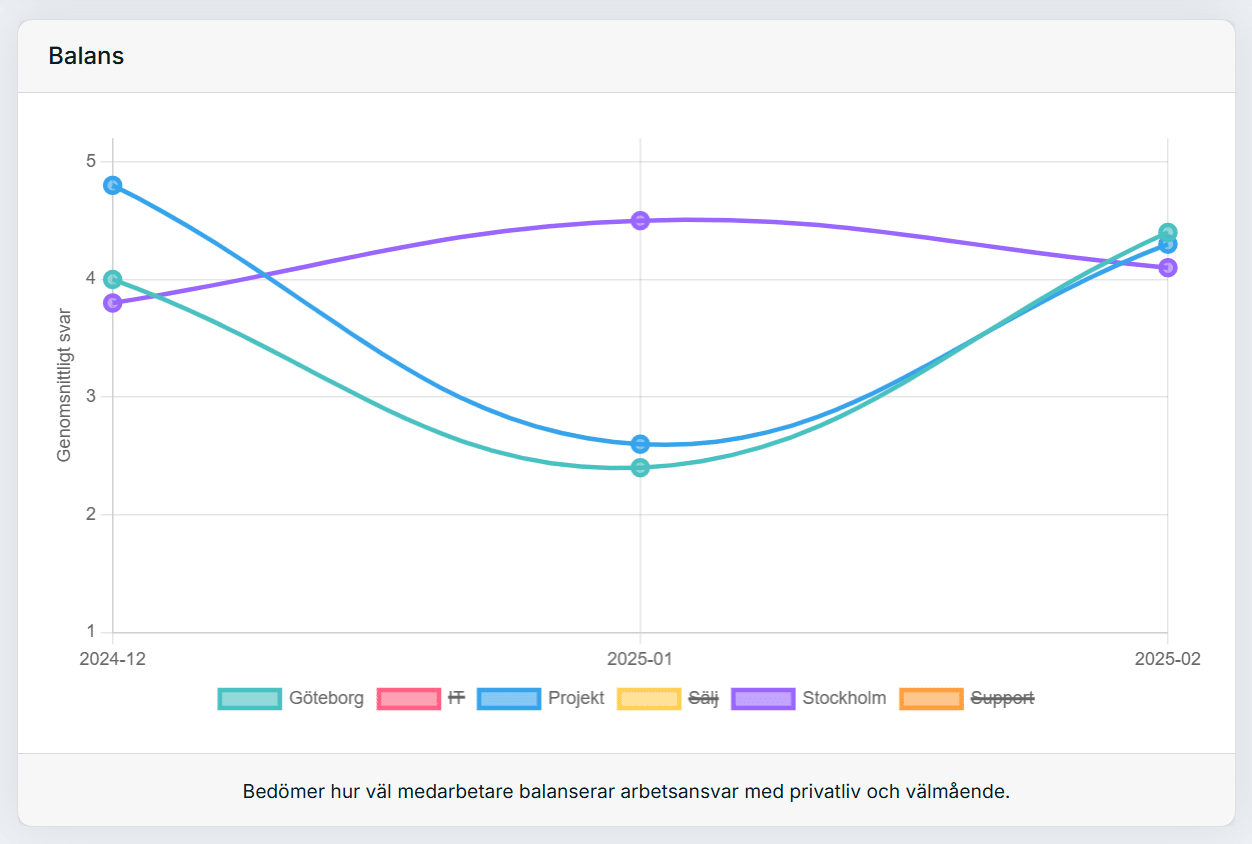Toggle the Göteborg legend swatch
This screenshot has width=1252, height=844.
tap(249, 699)
